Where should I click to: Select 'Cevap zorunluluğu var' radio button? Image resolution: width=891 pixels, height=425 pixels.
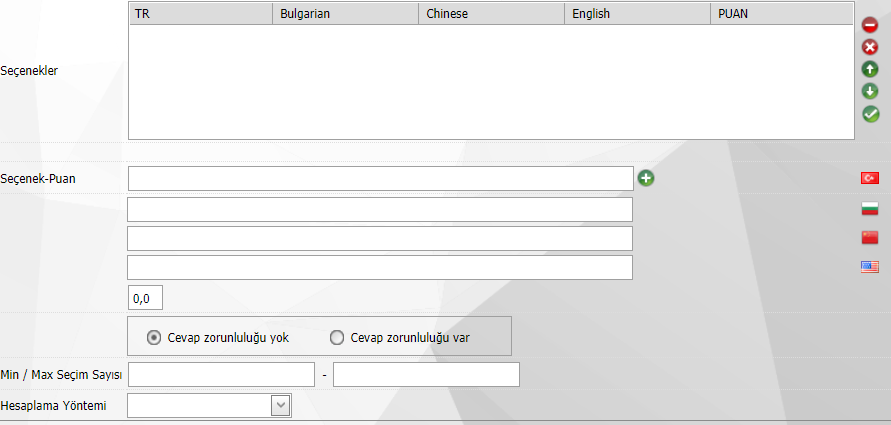(337, 338)
